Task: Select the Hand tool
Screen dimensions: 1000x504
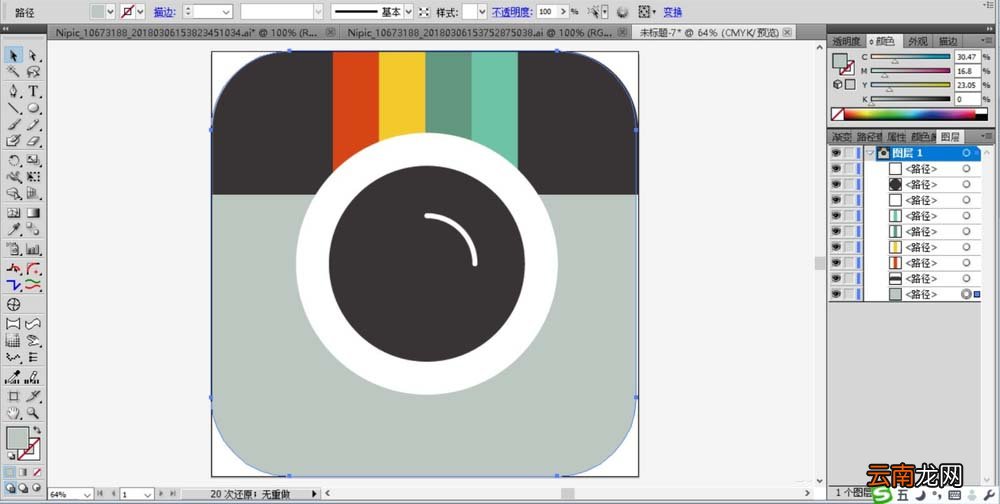Action: [x=14, y=413]
